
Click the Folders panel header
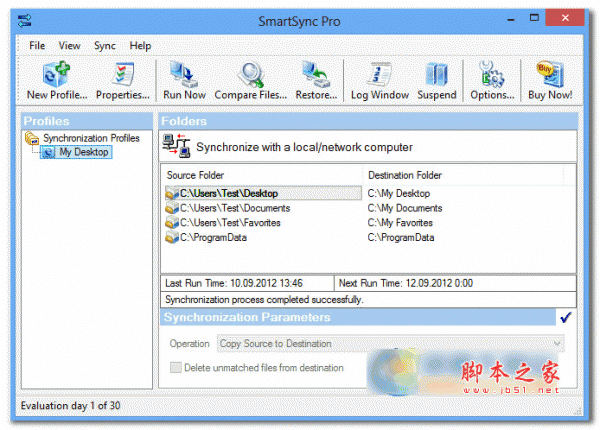coord(368,121)
